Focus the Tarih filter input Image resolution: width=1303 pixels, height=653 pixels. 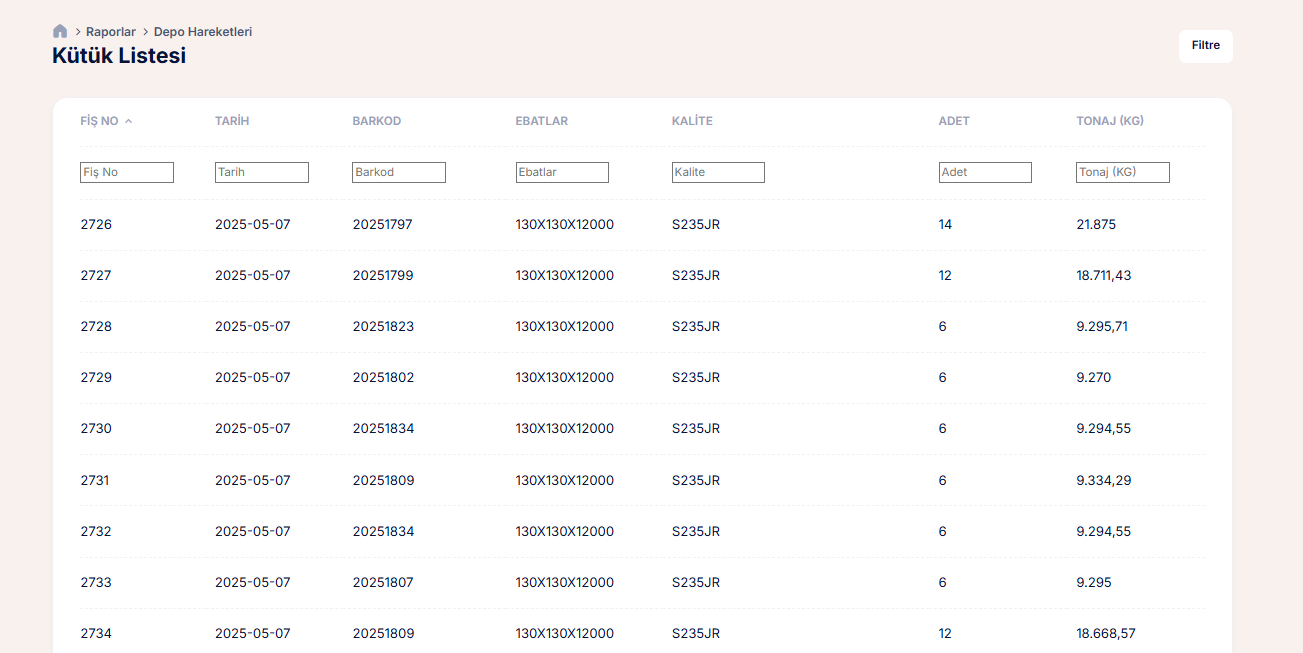262,173
